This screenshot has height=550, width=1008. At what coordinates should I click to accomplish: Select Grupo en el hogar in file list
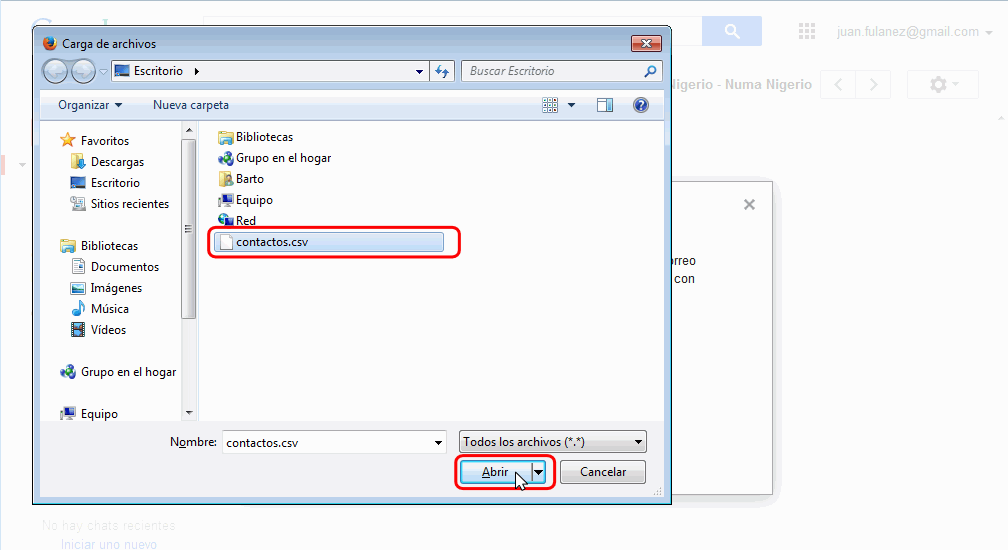tap(275, 158)
